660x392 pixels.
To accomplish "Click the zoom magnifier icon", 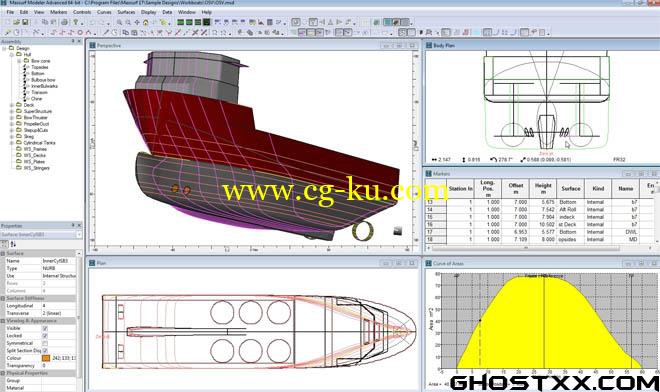I will [x=120, y=22].
